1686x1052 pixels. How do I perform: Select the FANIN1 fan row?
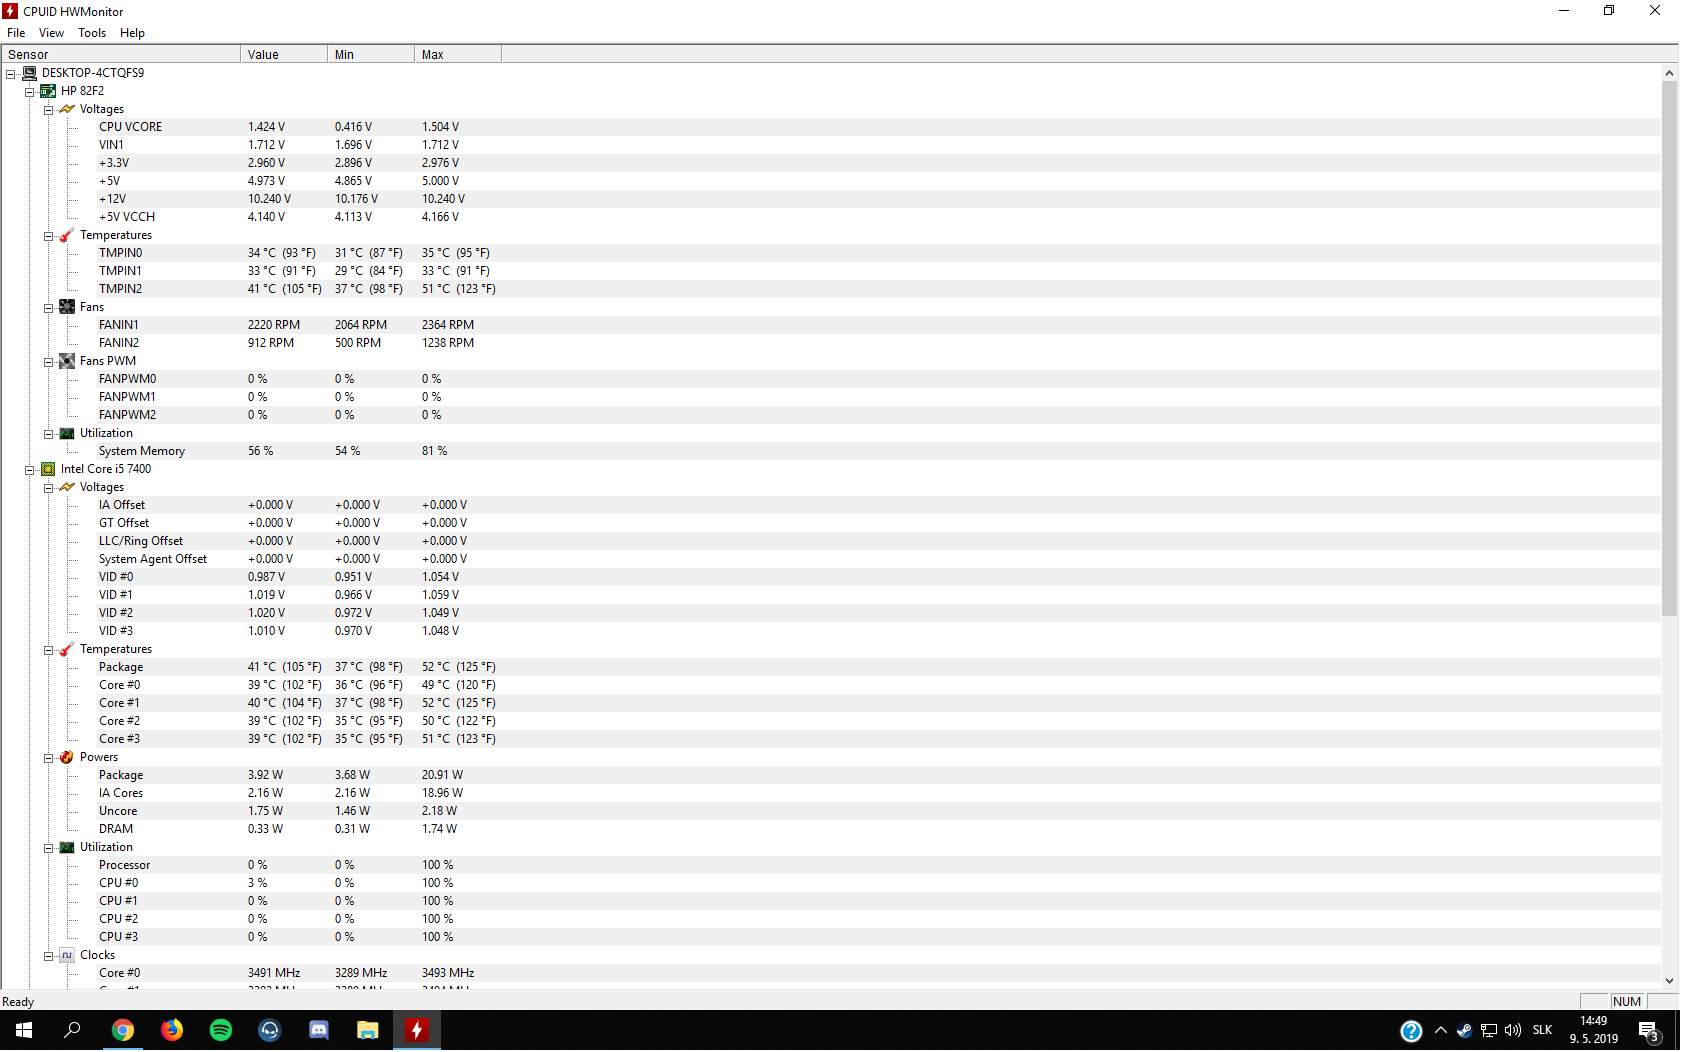(831, 325)
